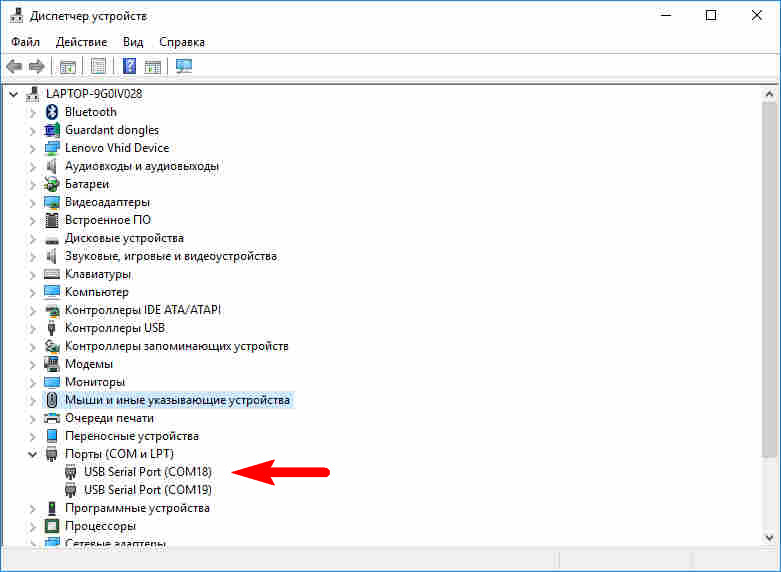Scan for hardware changes monitor icon
The image size is (781, 572).
click(x=184, y=66)
